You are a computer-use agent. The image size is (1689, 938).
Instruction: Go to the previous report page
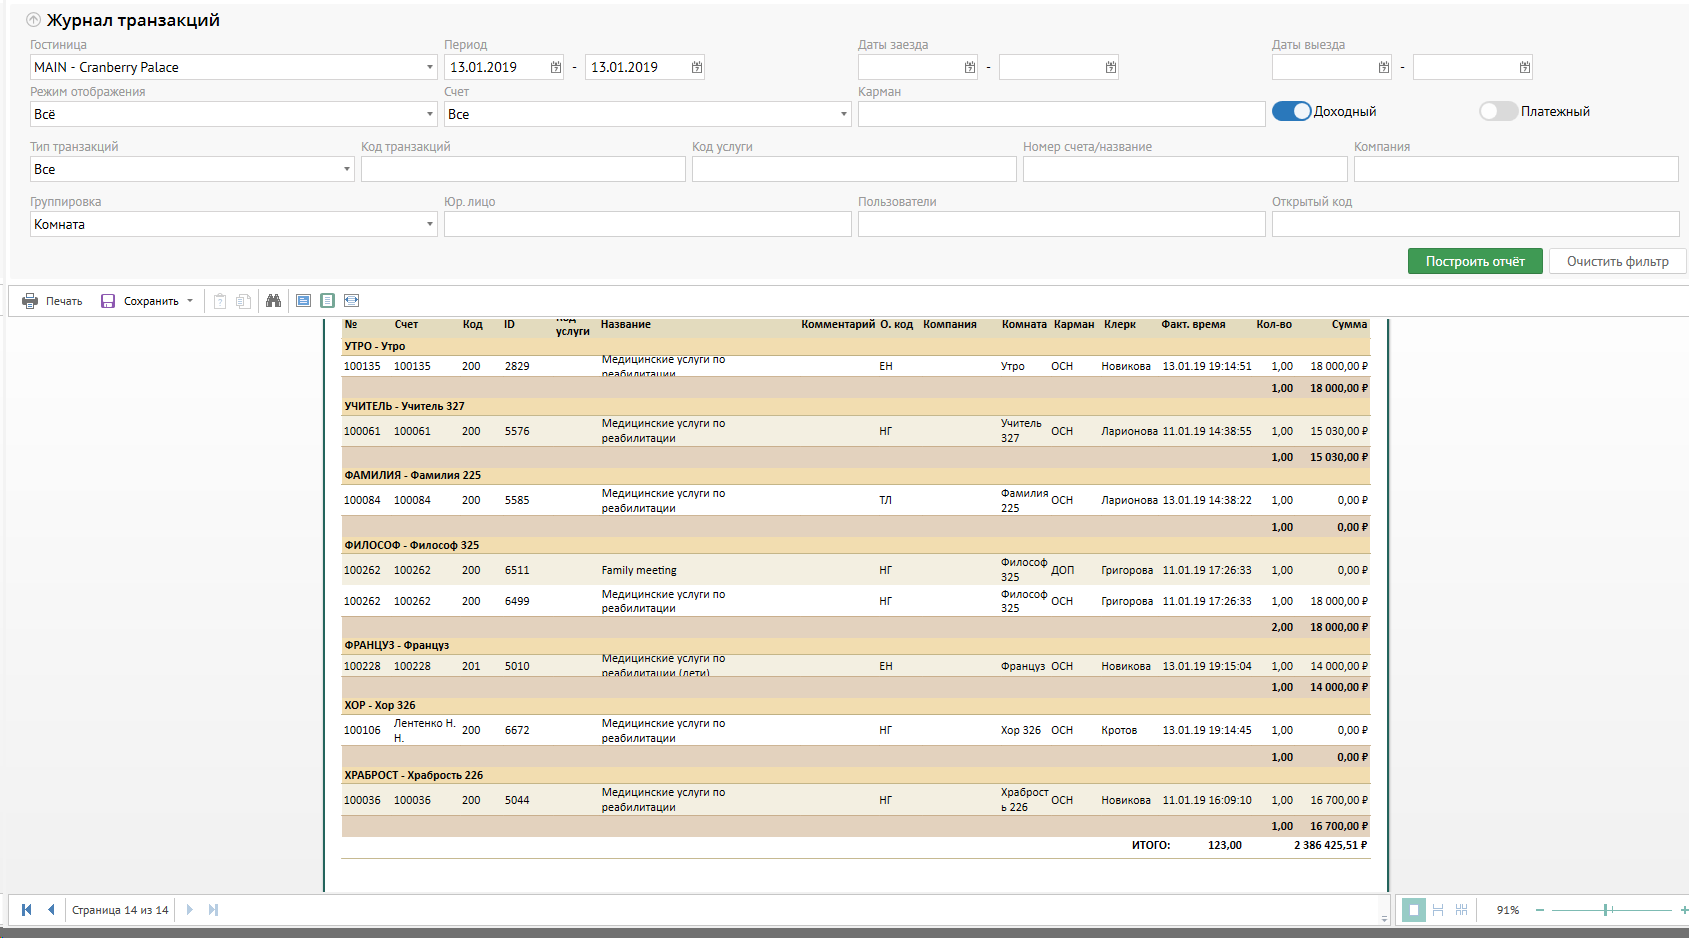pyautogui.click(x=51, y=910)
